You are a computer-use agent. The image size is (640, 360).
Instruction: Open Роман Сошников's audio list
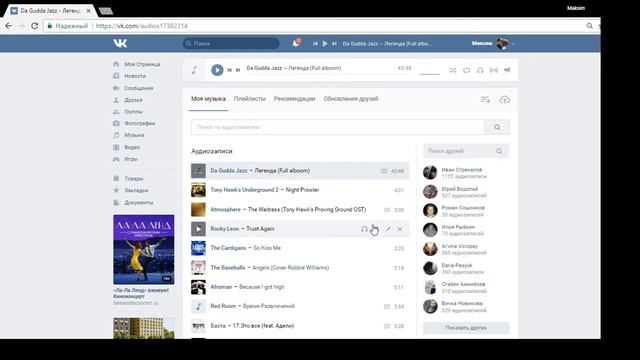tap(463, 208)
